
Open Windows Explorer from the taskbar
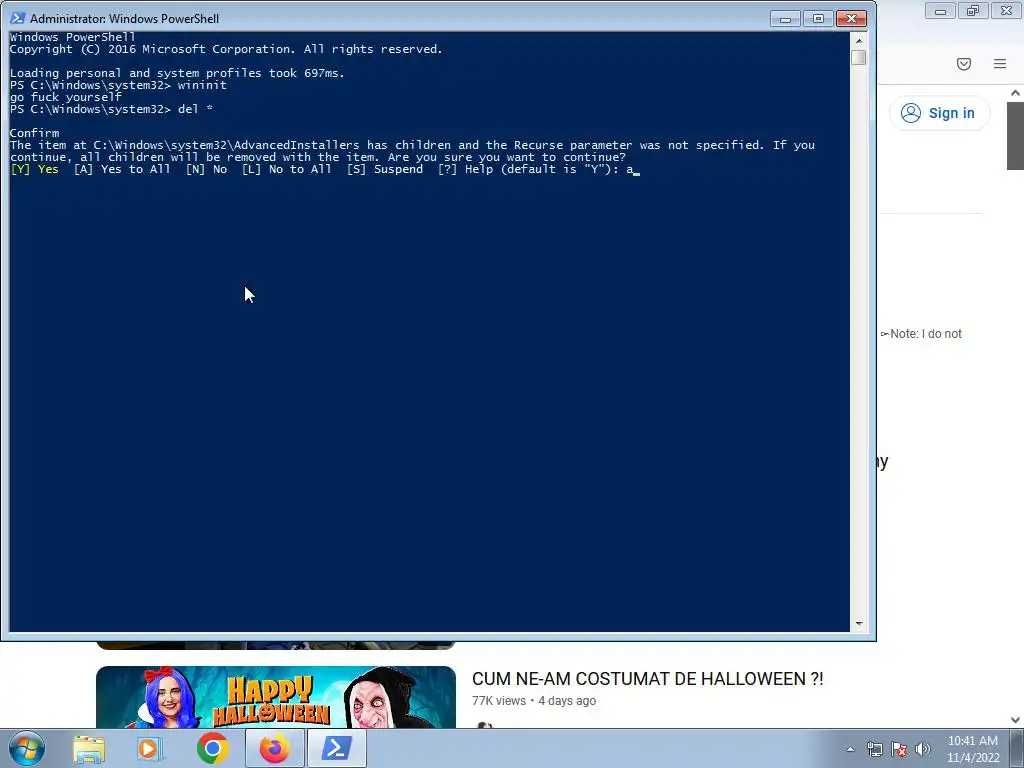point(89,748)
